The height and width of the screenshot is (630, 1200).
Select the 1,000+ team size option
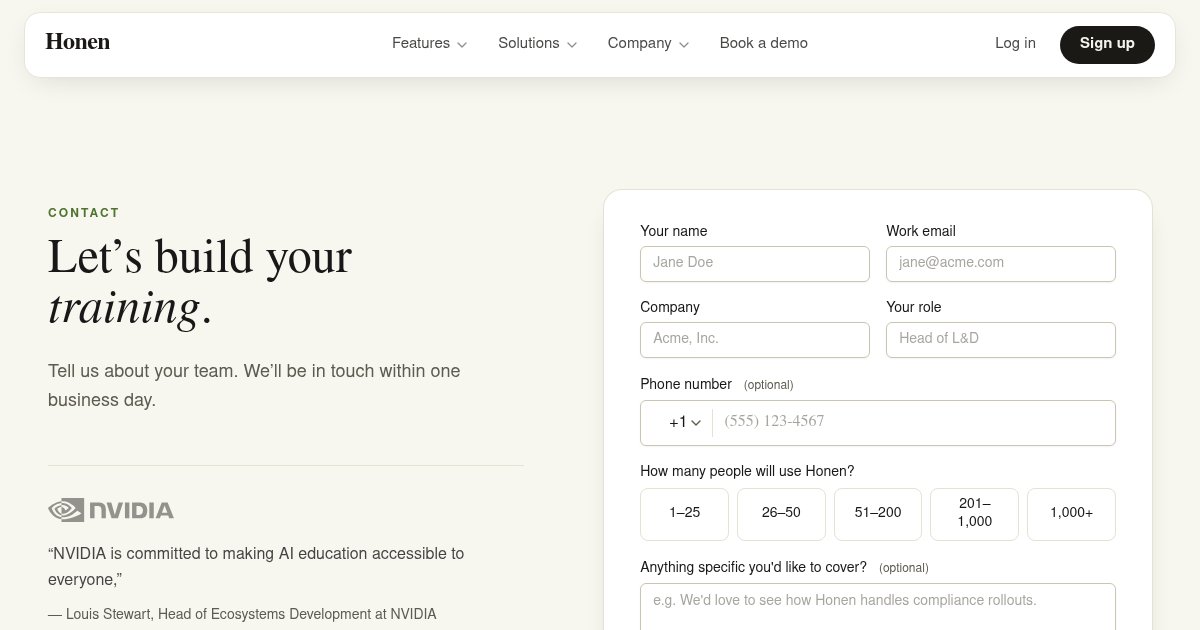click(1072, 514)
